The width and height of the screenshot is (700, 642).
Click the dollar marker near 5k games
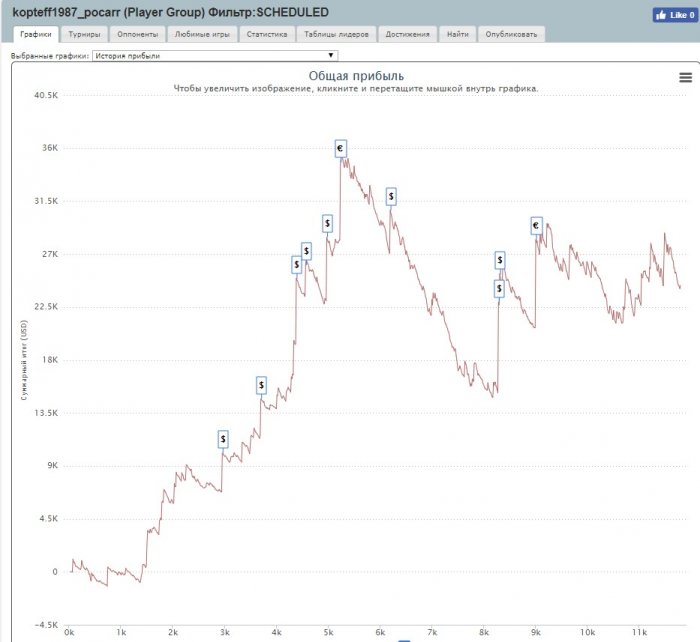327,223
